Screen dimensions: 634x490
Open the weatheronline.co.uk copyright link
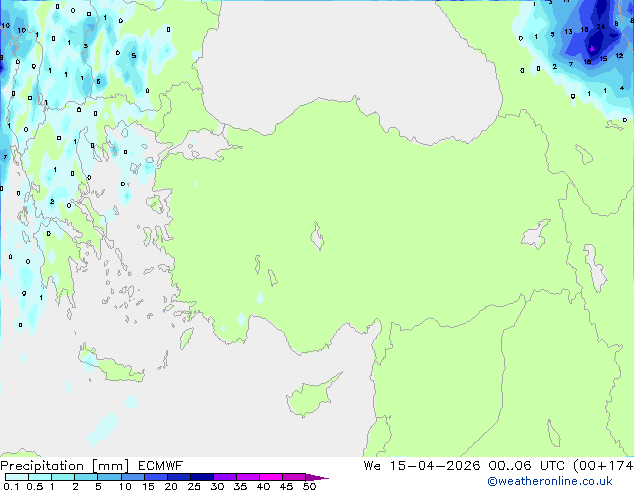click(x=550, y=481)
